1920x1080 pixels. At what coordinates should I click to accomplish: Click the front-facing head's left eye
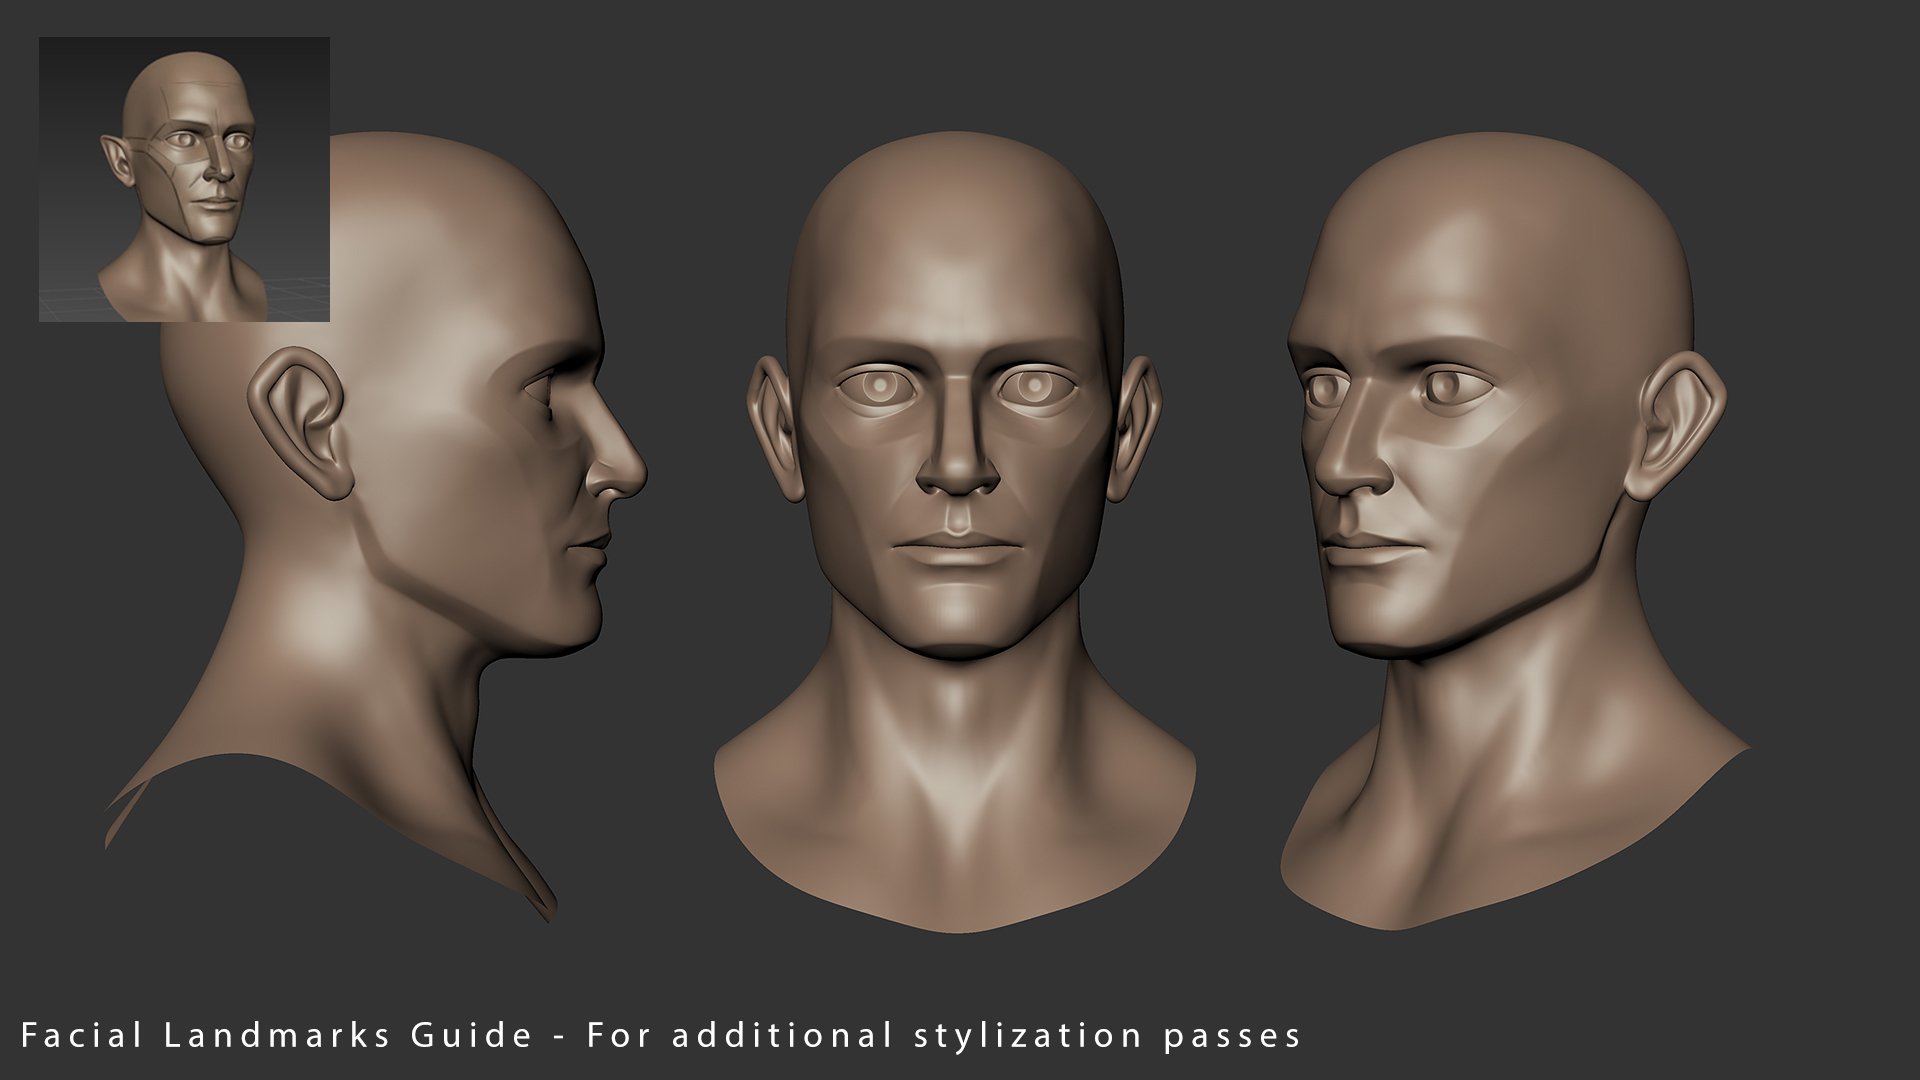click(880, 386)
